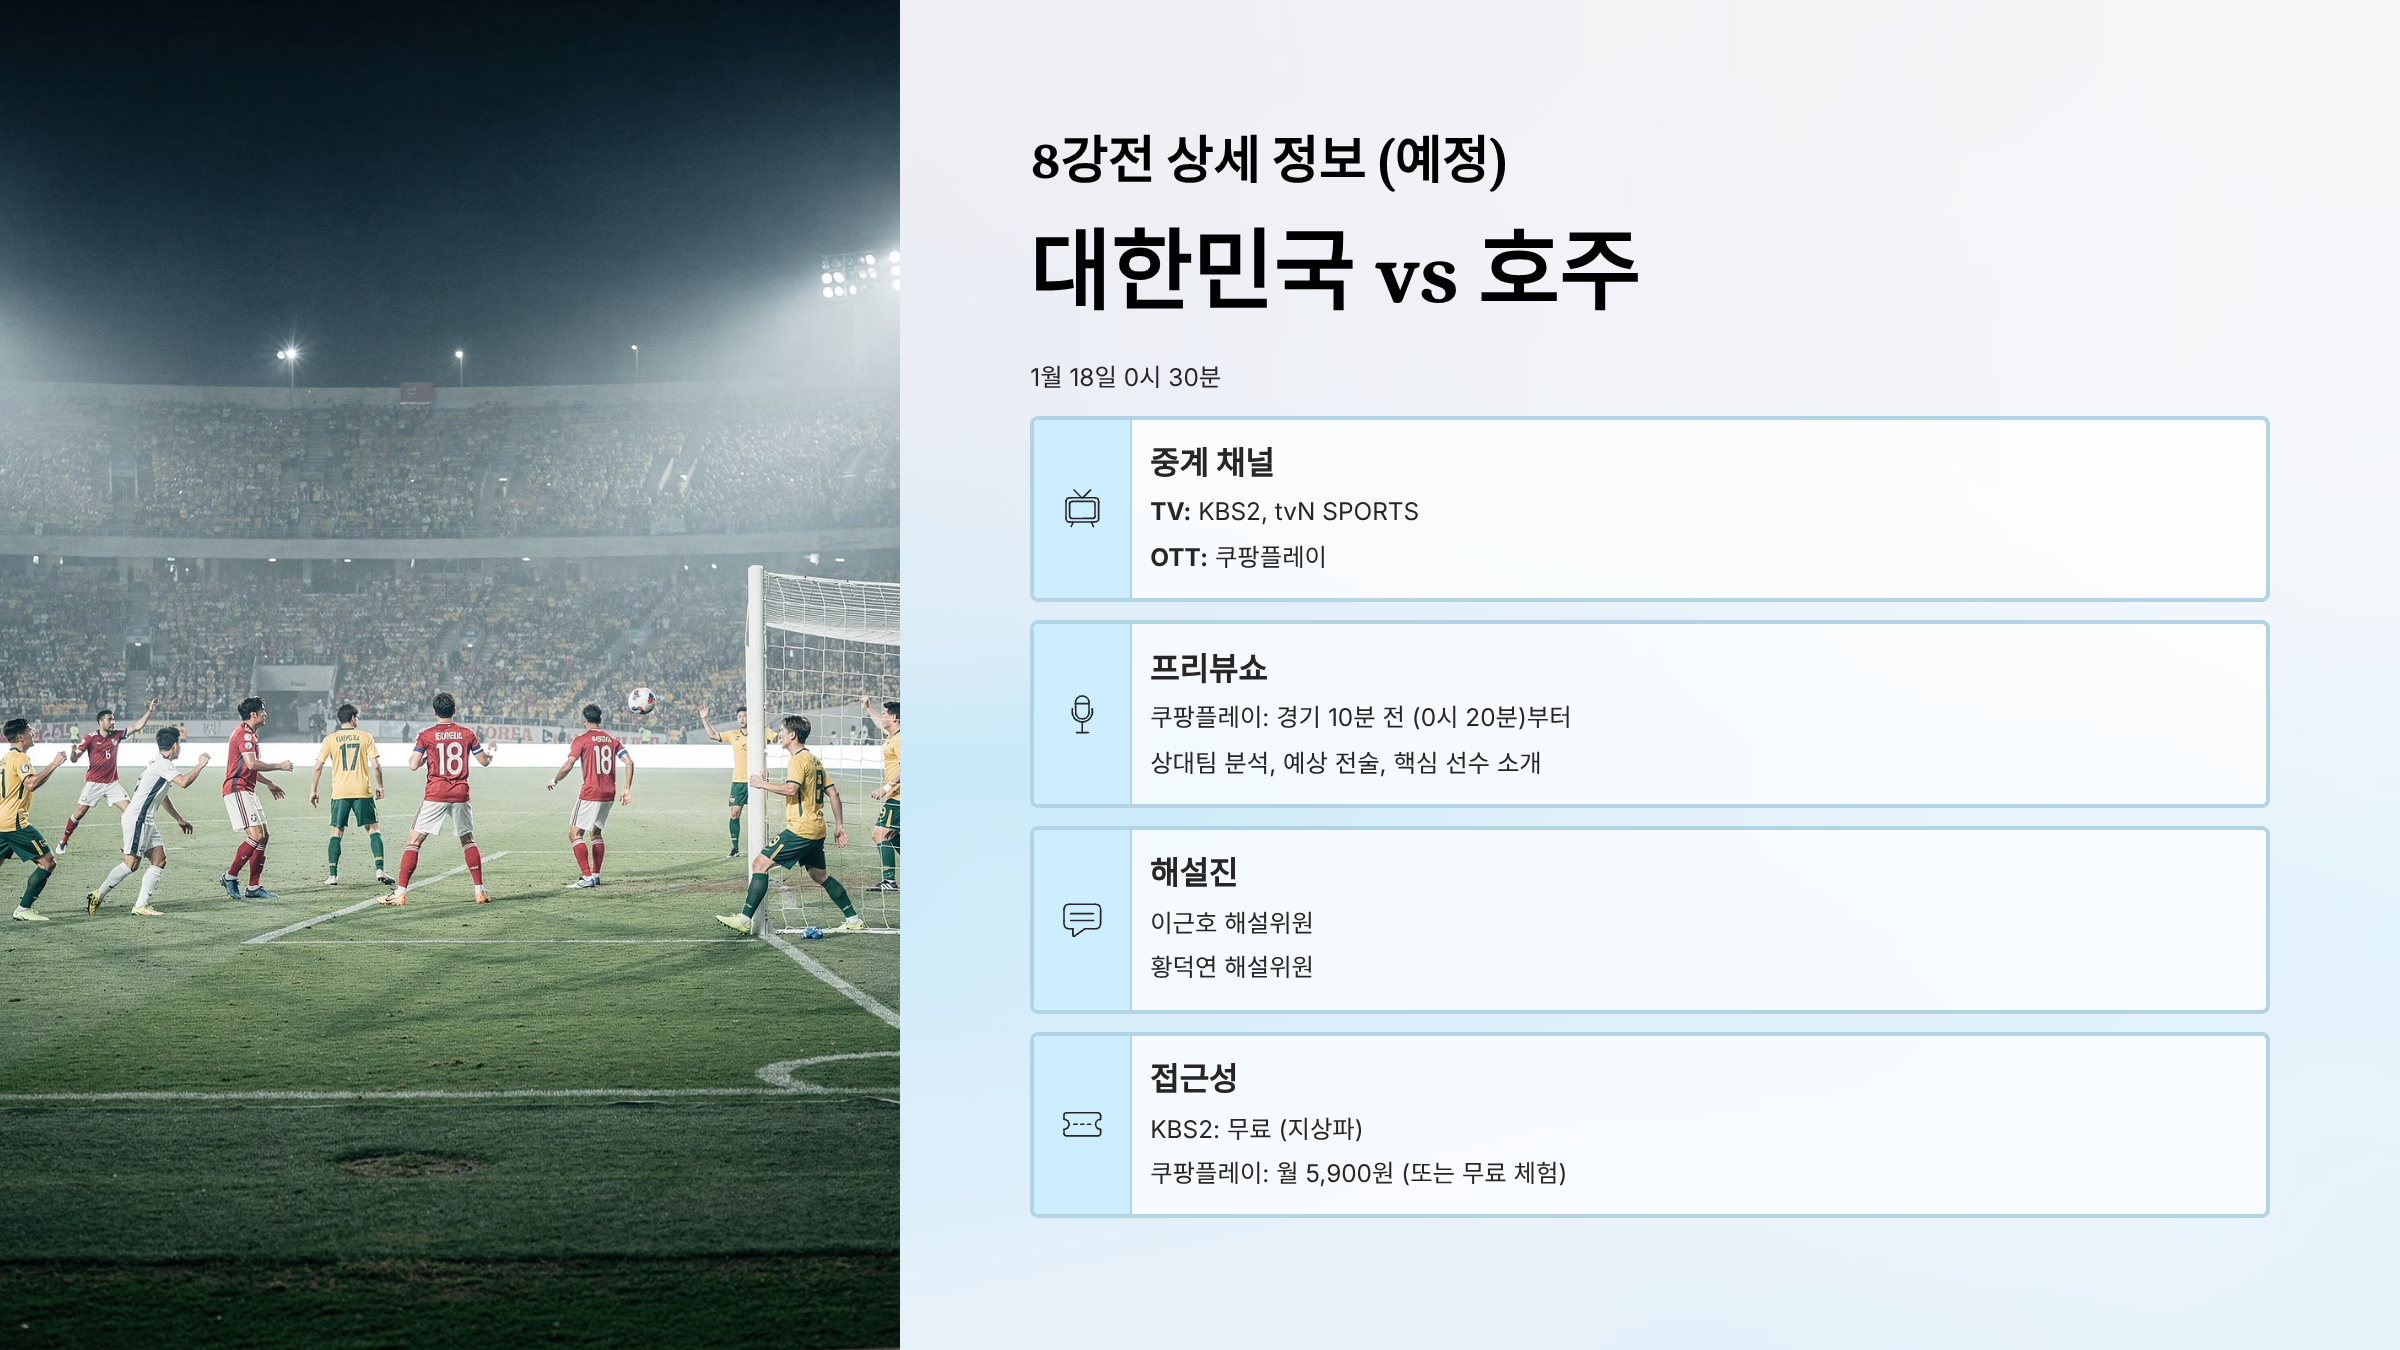
Task: Click the 쿠팡플레이 월 5,900원 price line
Action: click(x=1358, y=1173)
